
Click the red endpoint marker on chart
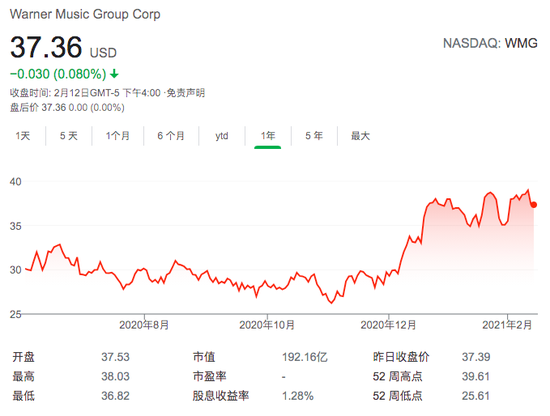click(x=534, y=205)
